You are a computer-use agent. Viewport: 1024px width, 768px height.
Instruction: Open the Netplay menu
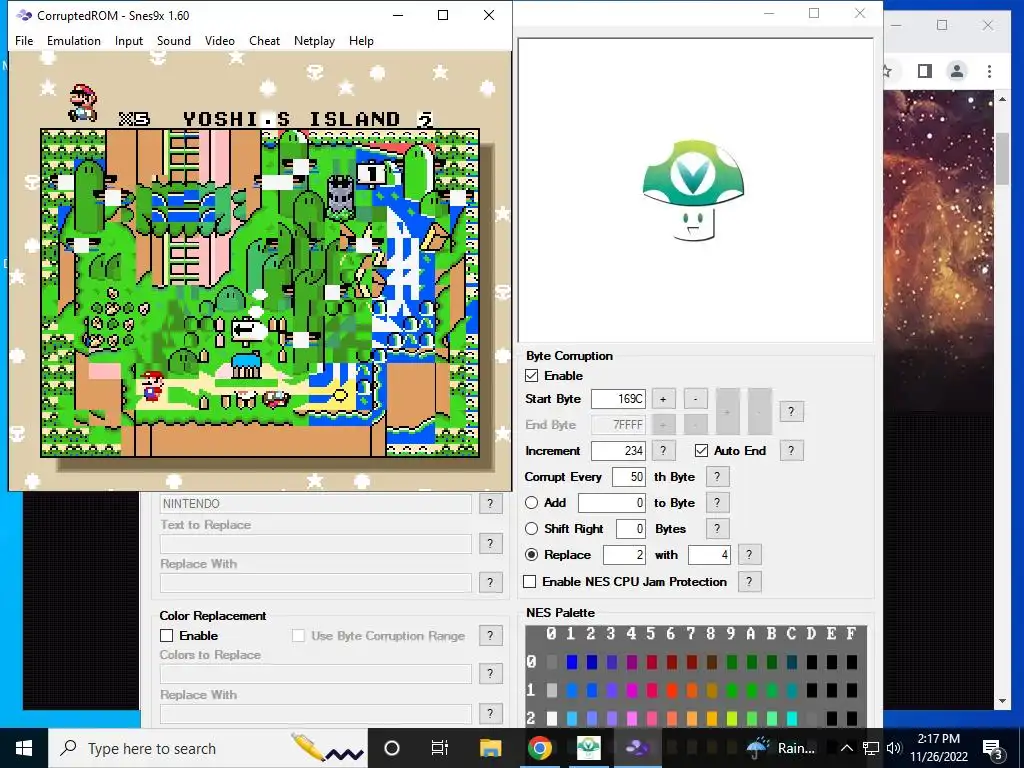(314, 40)
